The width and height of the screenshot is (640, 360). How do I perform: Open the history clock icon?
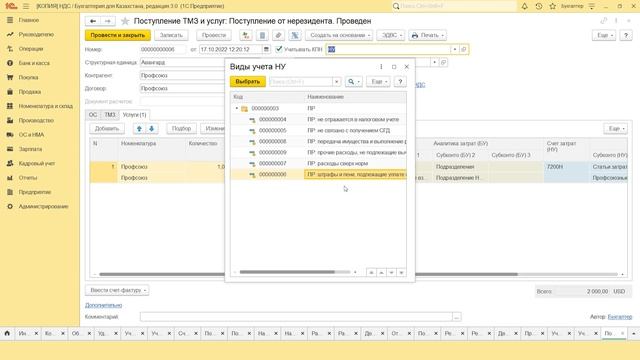point(539,6)
